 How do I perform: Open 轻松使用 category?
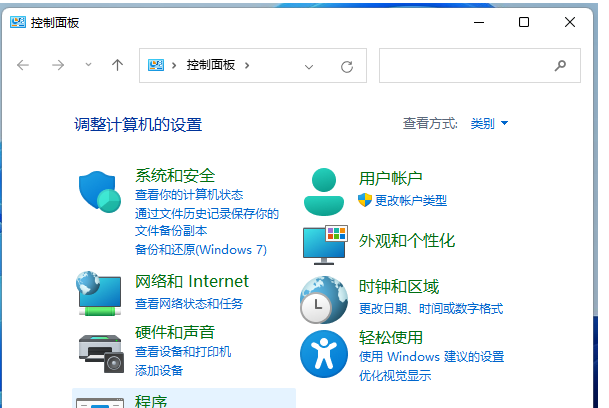(391, 337)
